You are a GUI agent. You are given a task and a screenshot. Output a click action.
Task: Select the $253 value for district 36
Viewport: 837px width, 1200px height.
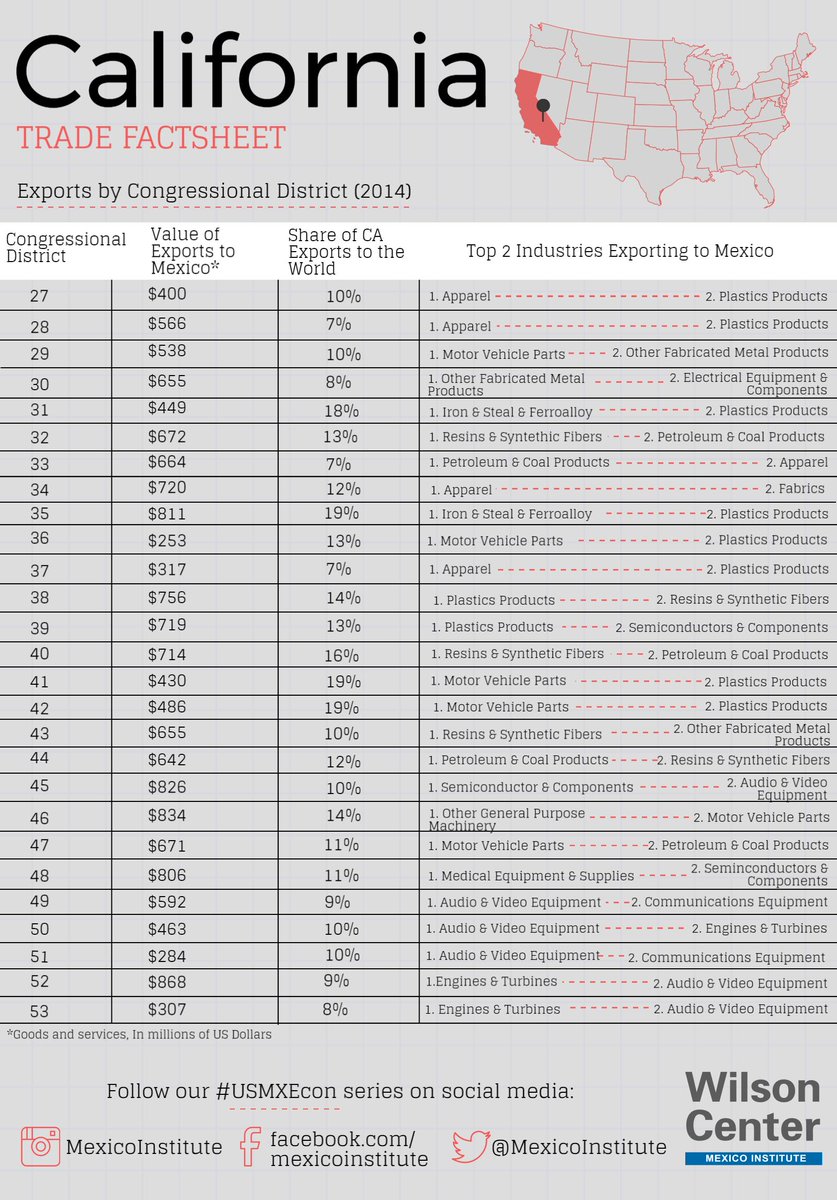click(x=167, y=538)
